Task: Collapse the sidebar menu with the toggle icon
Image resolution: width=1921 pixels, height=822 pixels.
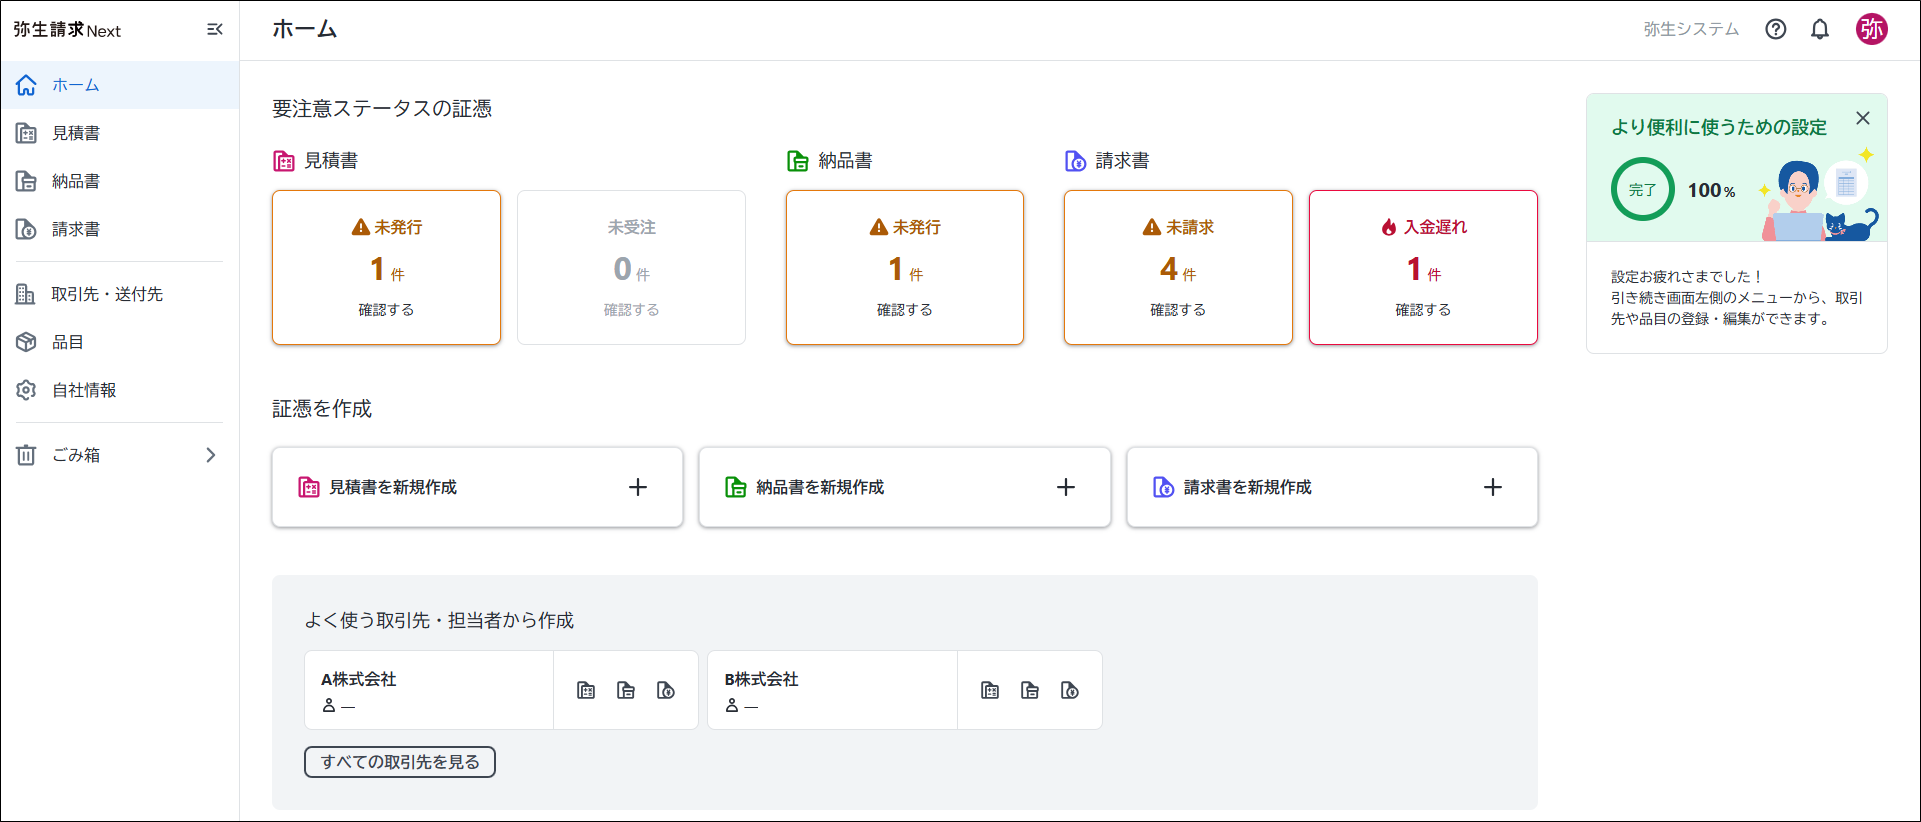Action: [x=214, y=30]
